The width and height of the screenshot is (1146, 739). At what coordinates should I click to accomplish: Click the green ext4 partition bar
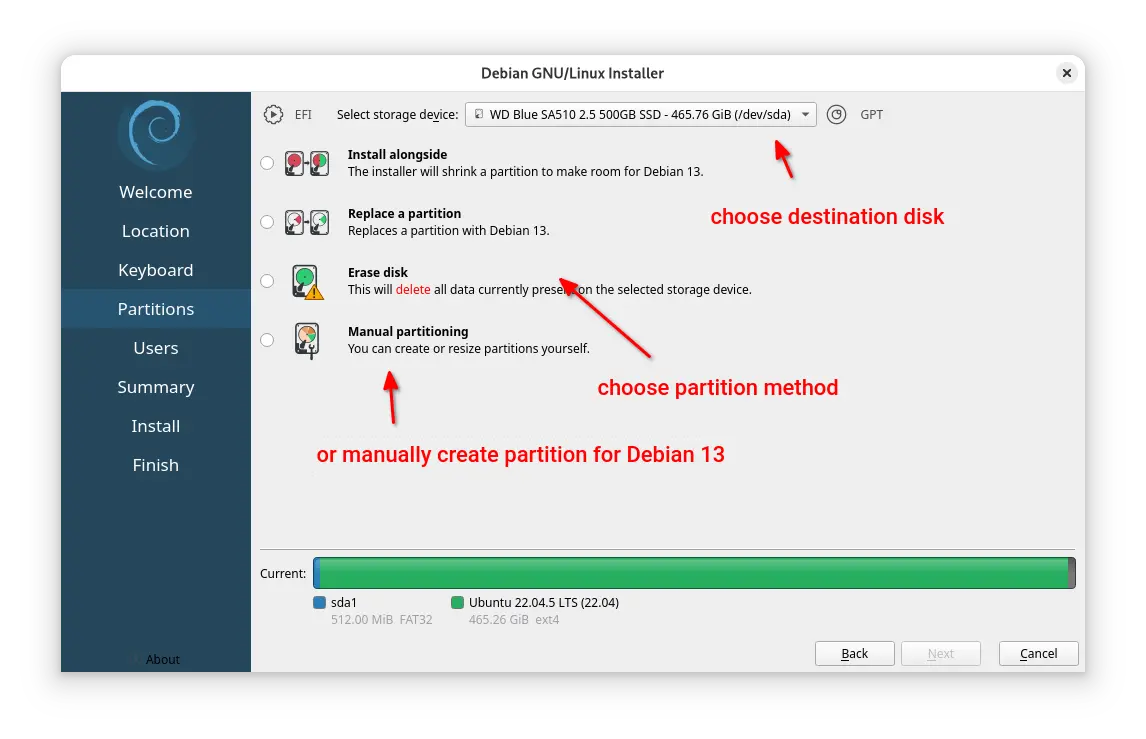[694, 573]
